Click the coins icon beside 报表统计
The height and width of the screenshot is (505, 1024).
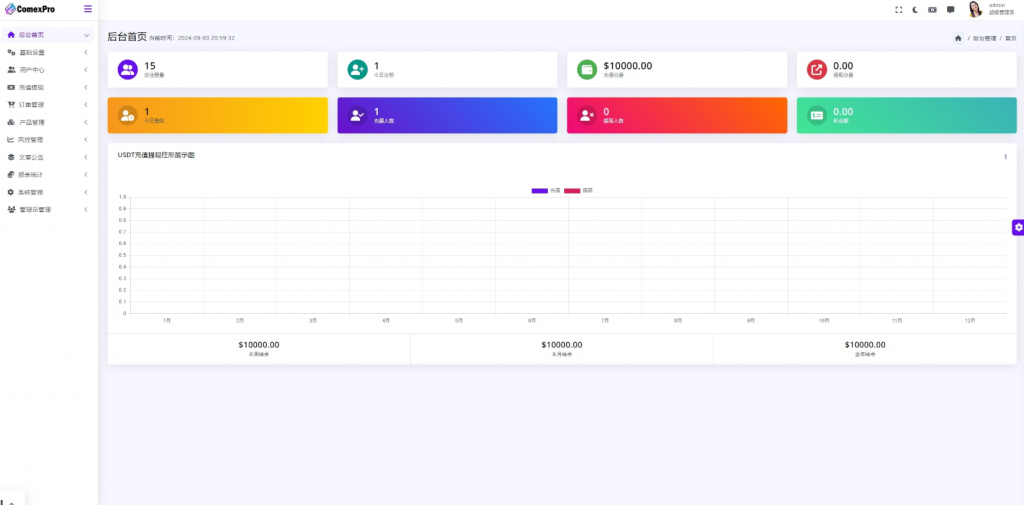pyautogui.click(x=11, y=174)
